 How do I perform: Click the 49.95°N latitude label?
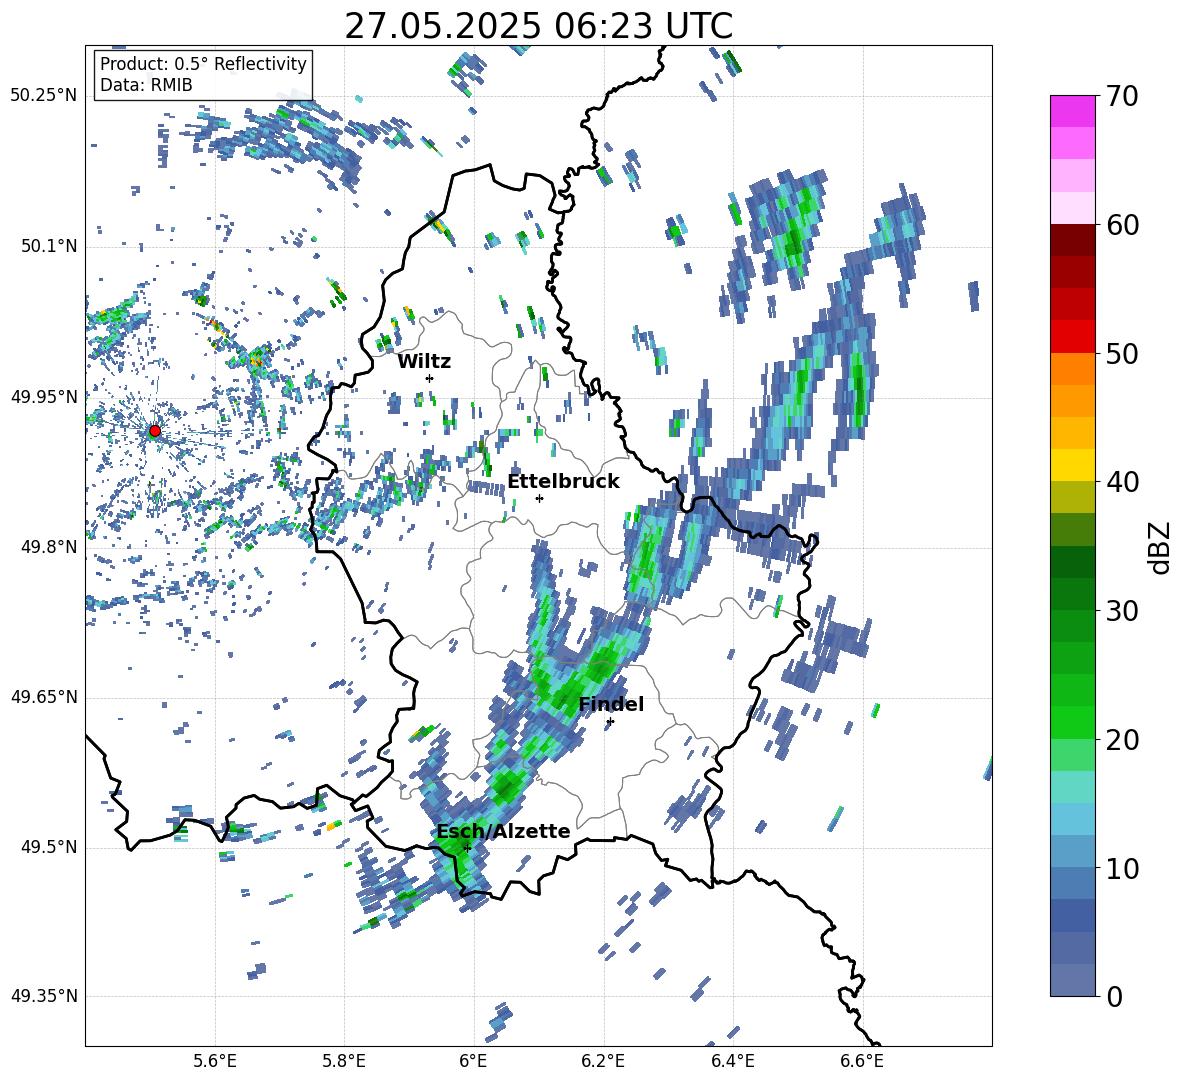tap(44, 397)
